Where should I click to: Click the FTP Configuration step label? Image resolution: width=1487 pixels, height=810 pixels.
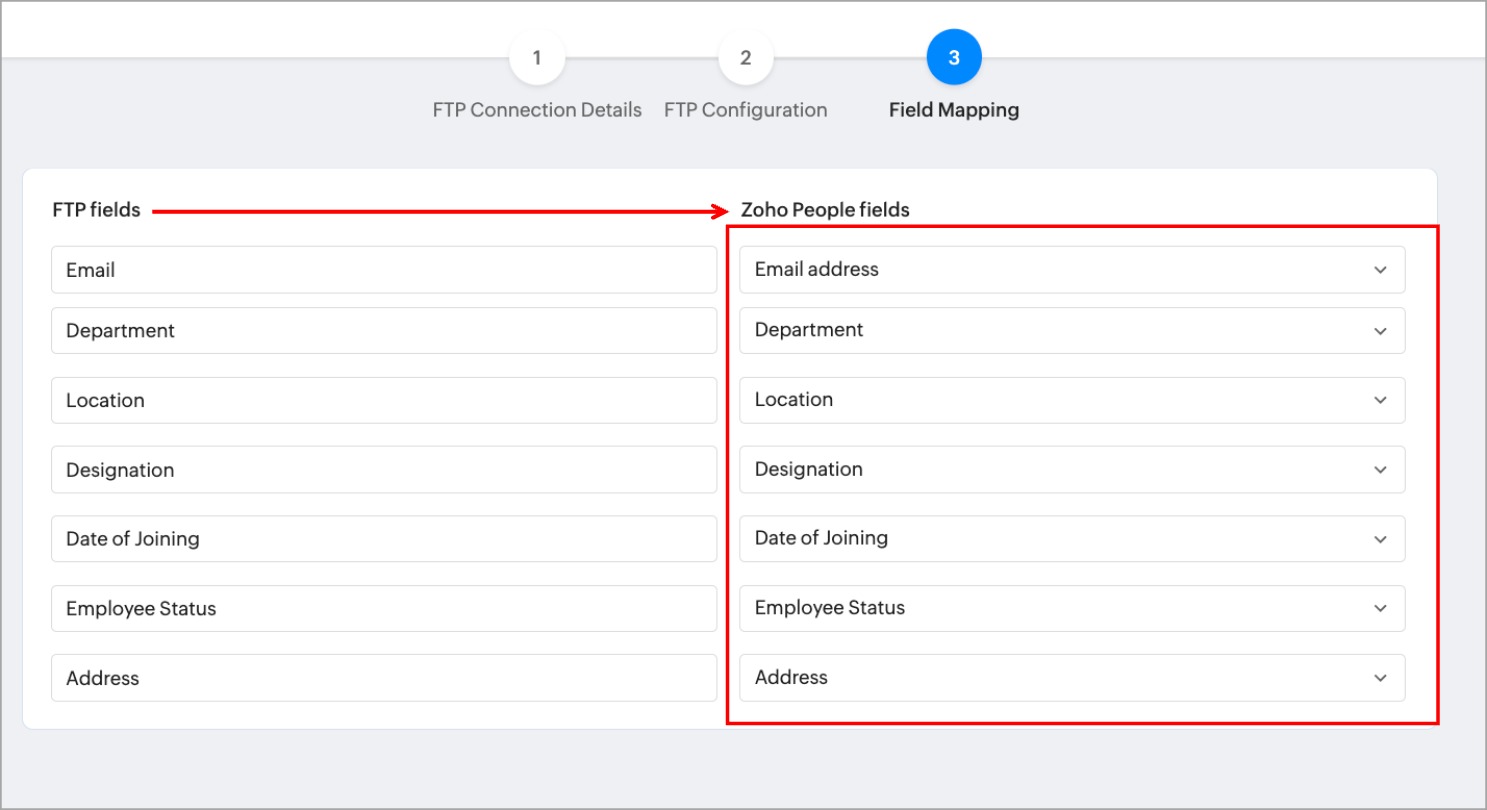pos(745,110)
